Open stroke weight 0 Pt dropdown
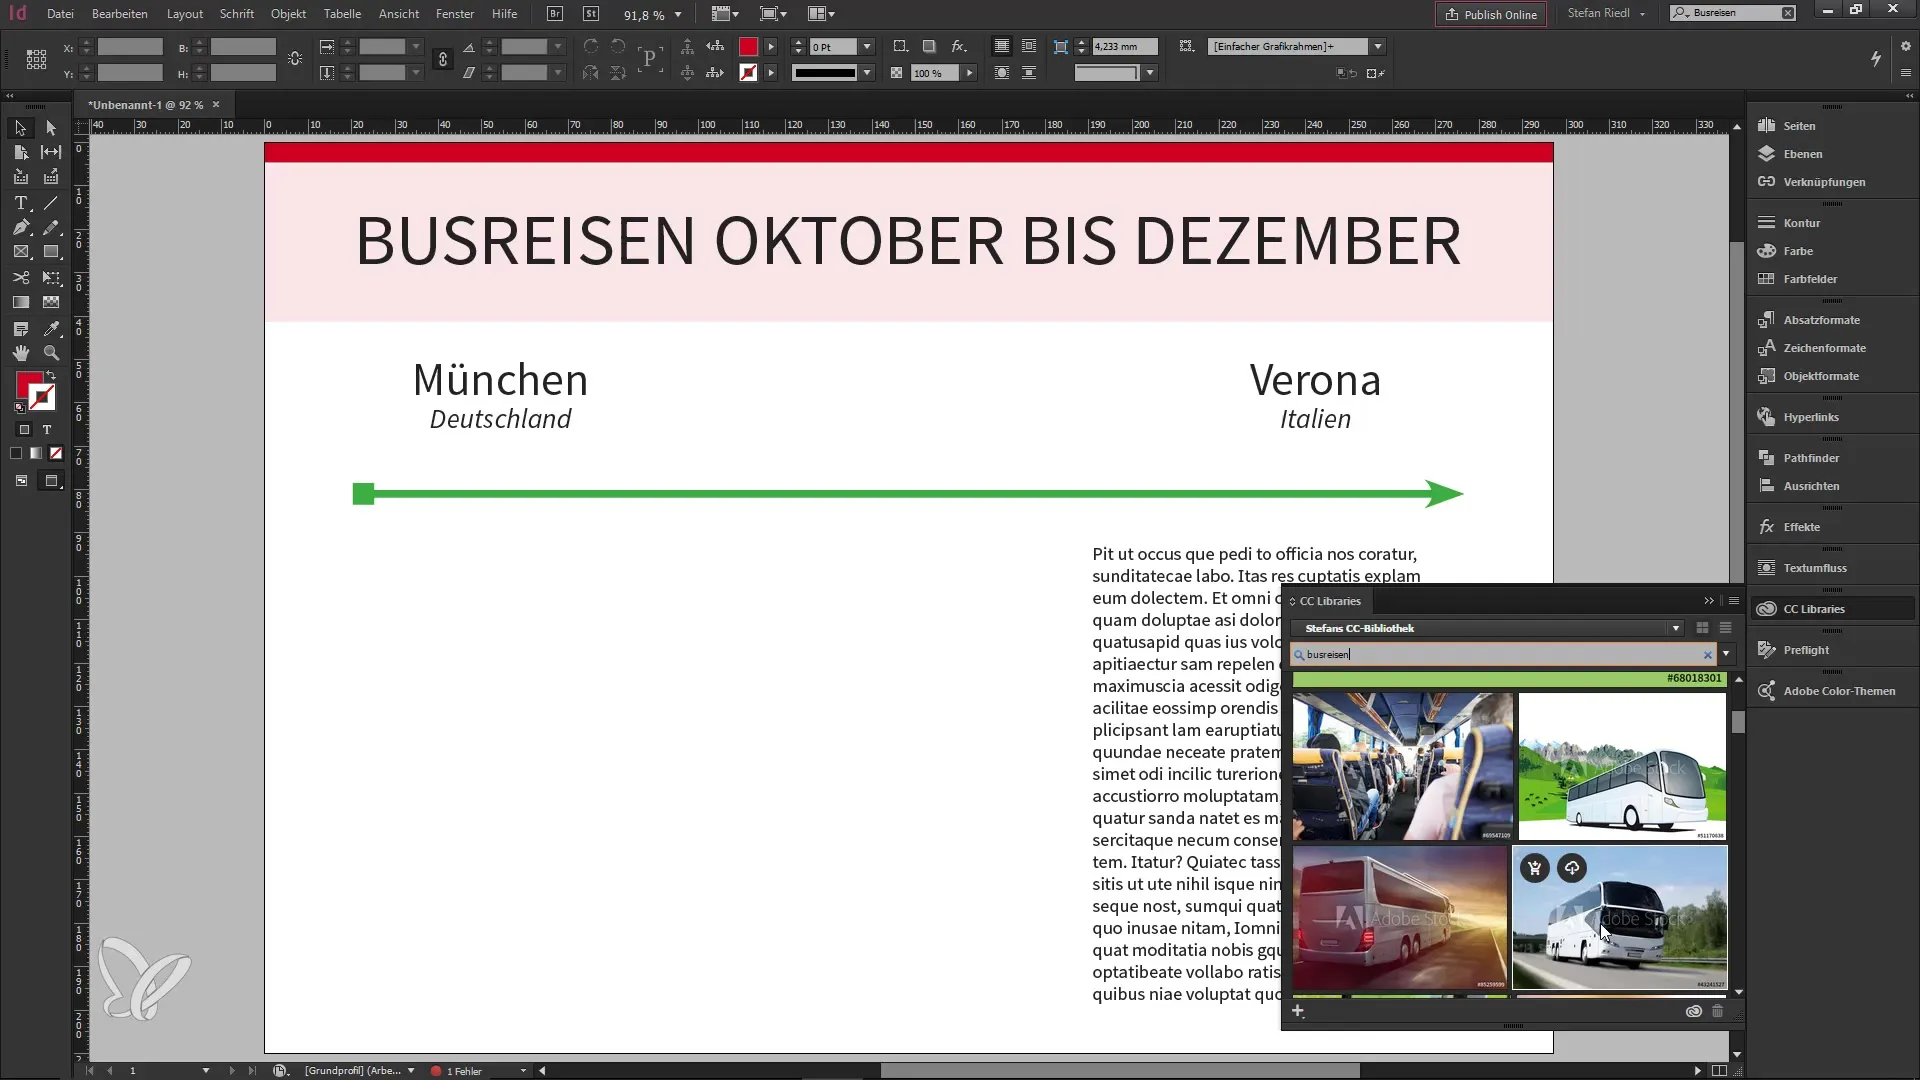 pos(867,47)
